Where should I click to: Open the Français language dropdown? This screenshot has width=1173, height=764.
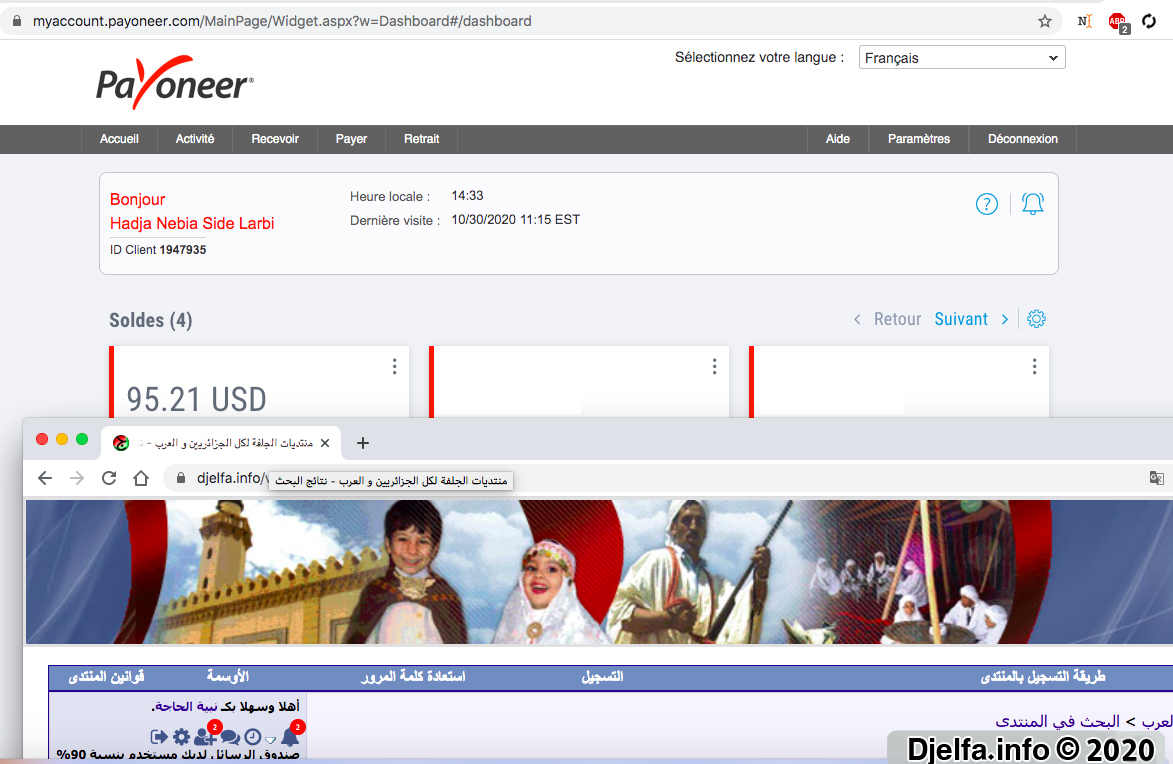(962, 58)
